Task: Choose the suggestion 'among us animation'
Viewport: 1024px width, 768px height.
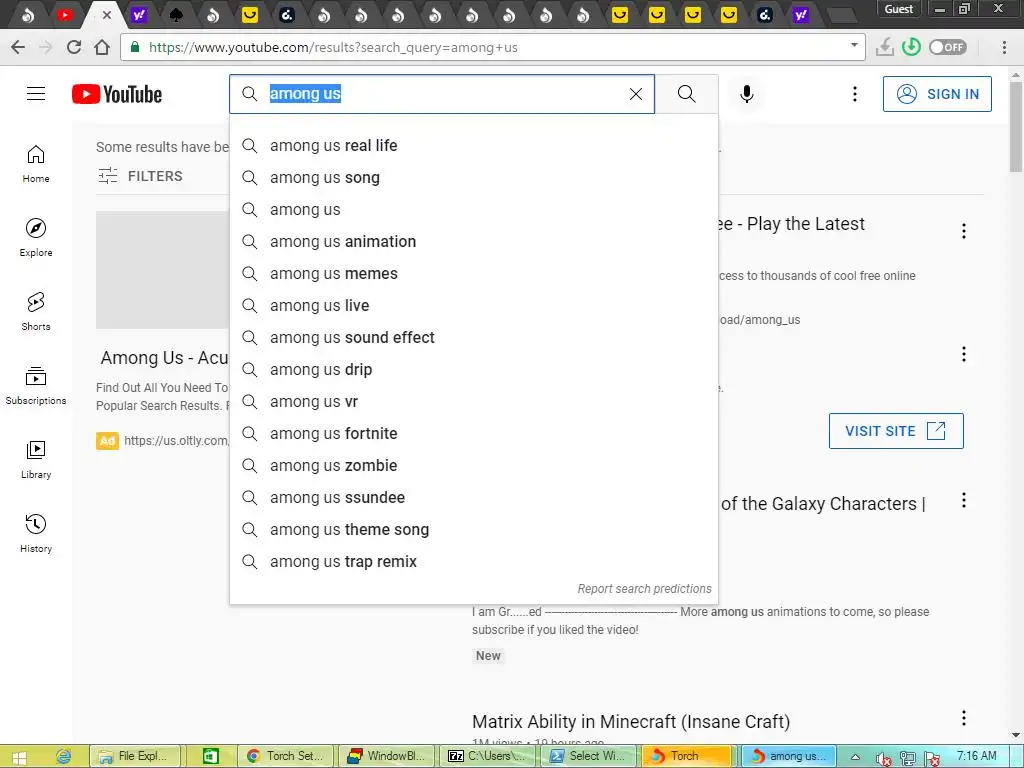Action: click(474, 242)
